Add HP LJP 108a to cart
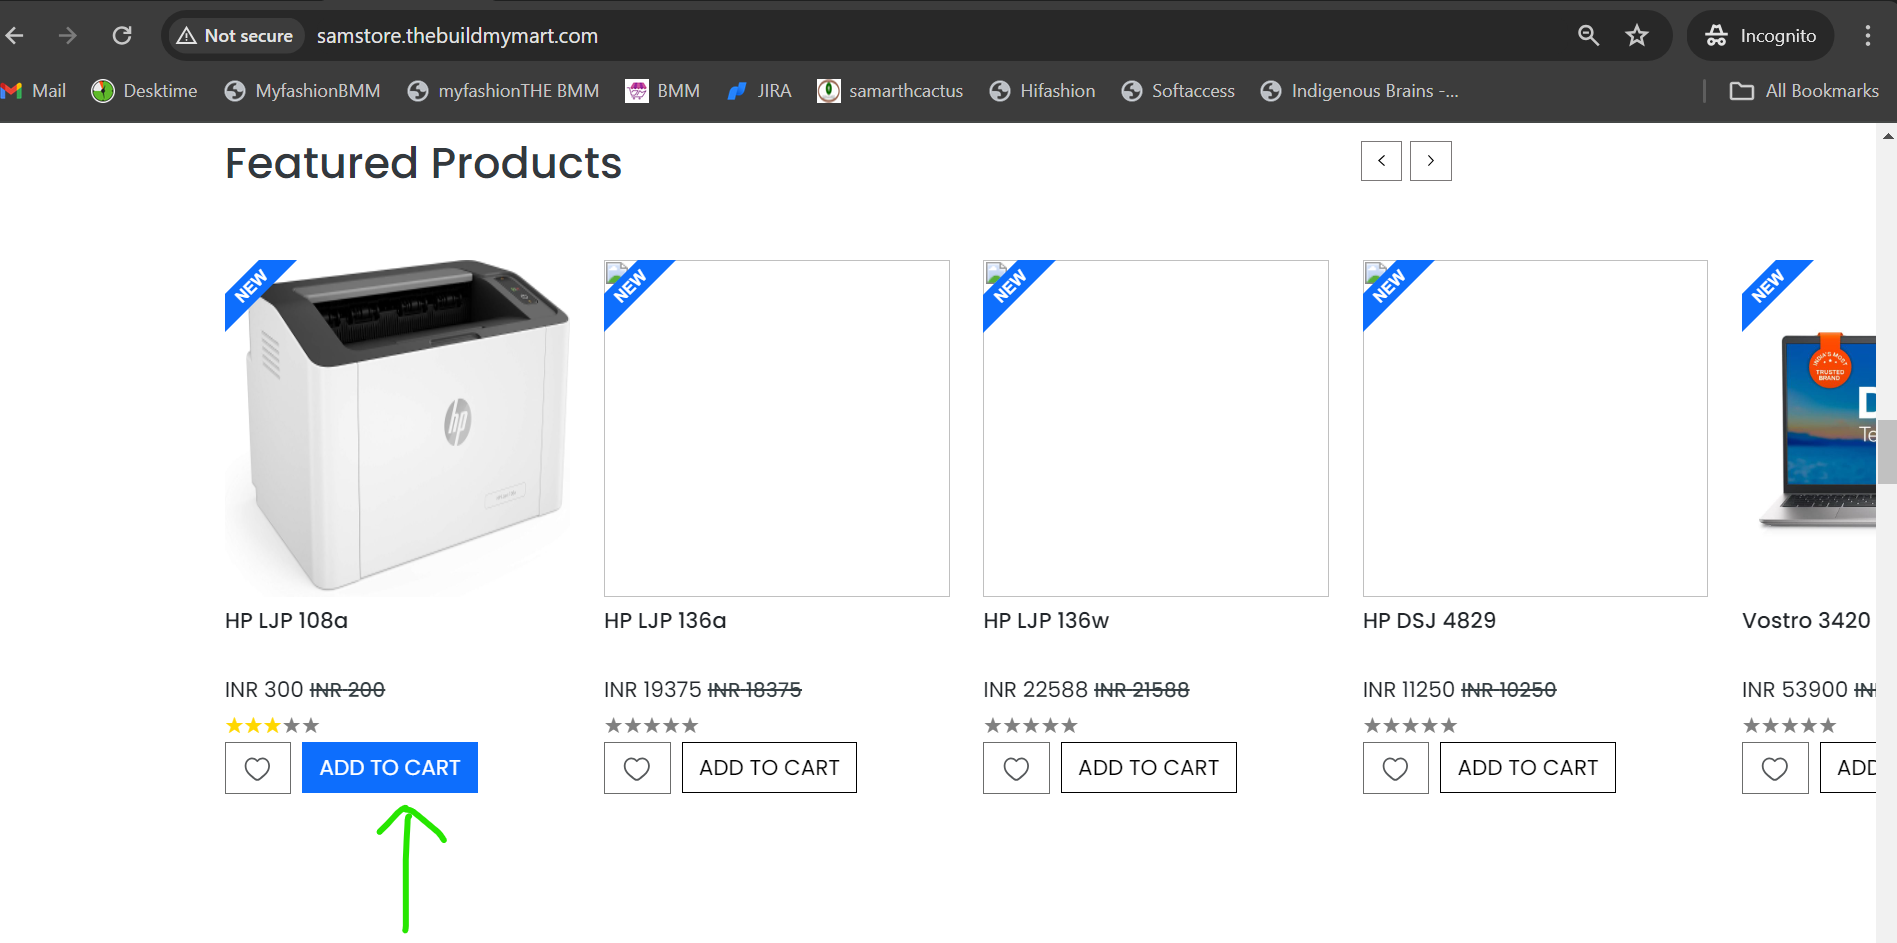 click(x=390, y=768)
